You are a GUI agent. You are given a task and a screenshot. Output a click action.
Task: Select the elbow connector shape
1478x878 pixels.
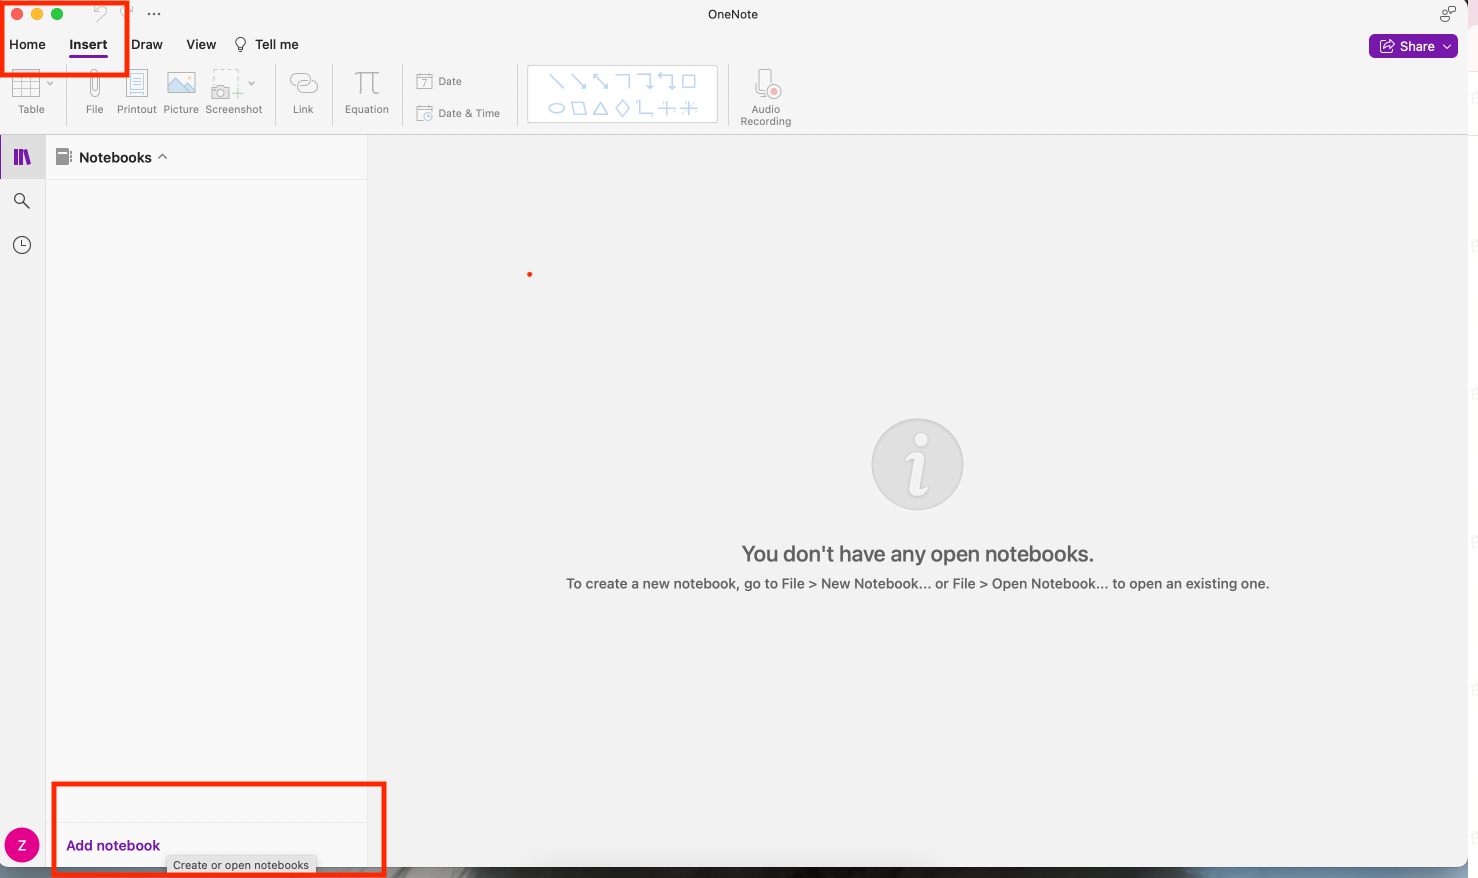(623, 81)
